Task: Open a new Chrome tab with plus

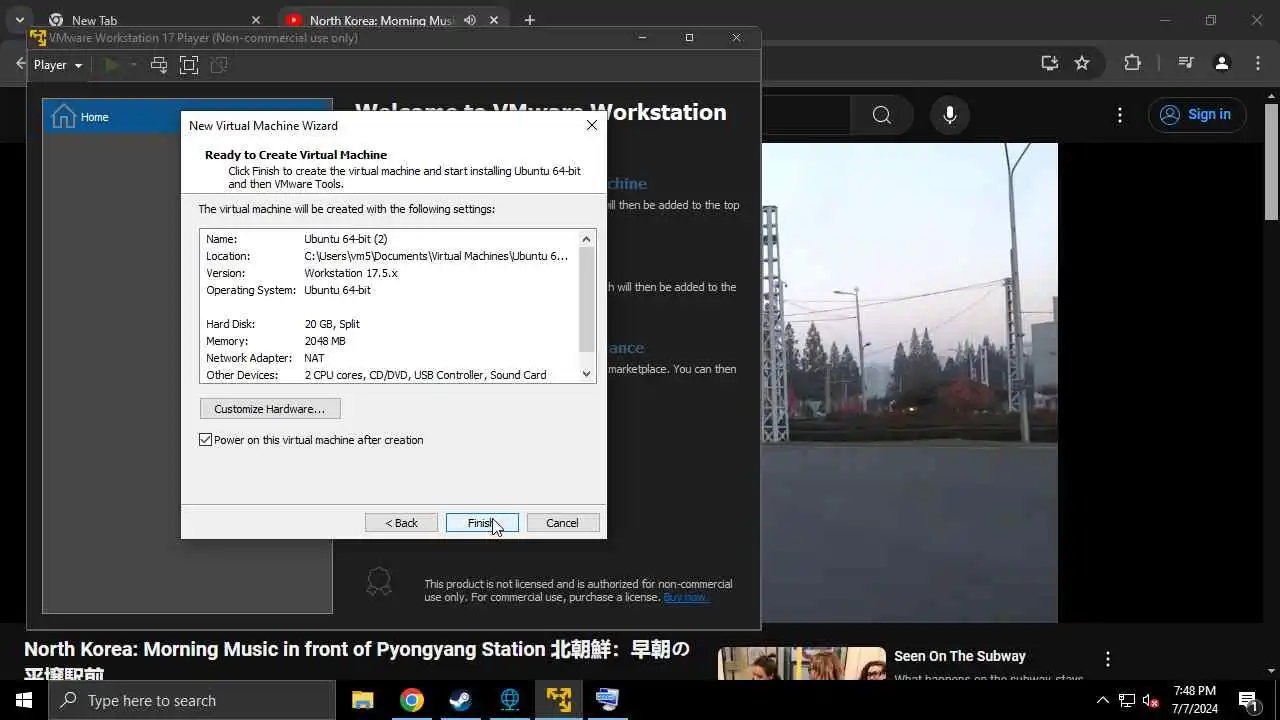Action: point(529,20)
